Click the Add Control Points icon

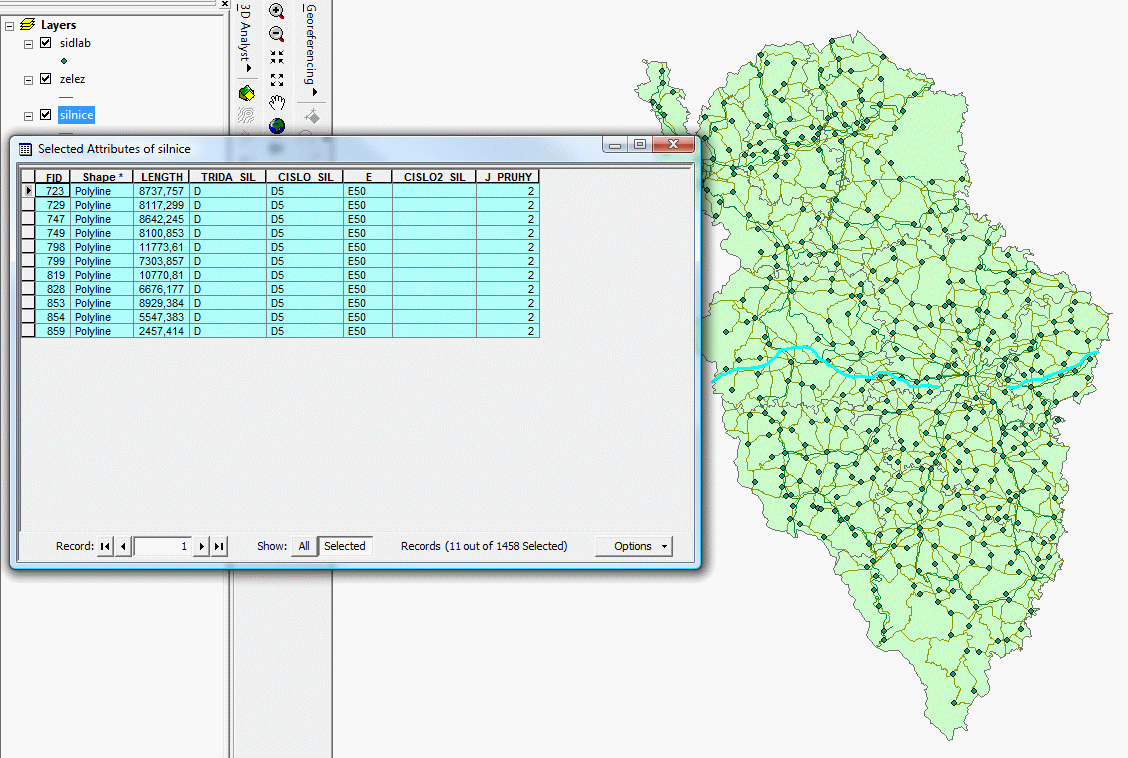coord(311,116)
